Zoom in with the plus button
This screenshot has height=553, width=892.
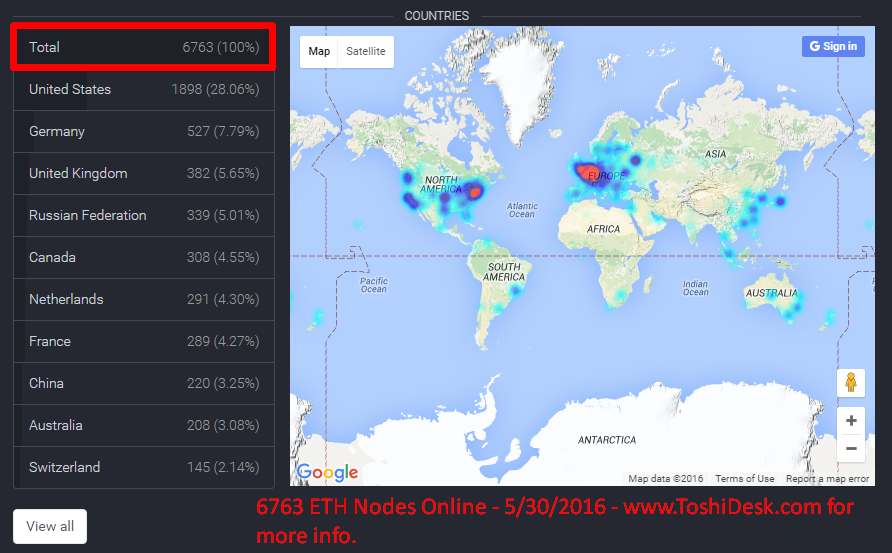[851, 420]
